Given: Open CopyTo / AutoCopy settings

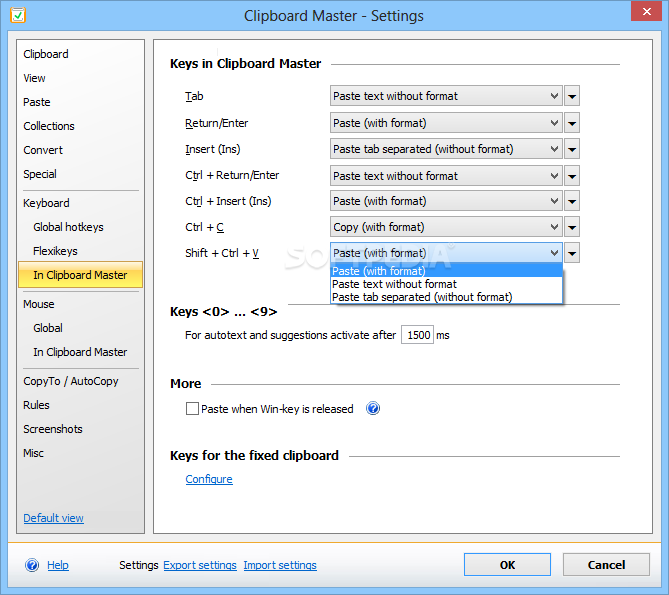Looking at the screenshot, I should 70,381.
